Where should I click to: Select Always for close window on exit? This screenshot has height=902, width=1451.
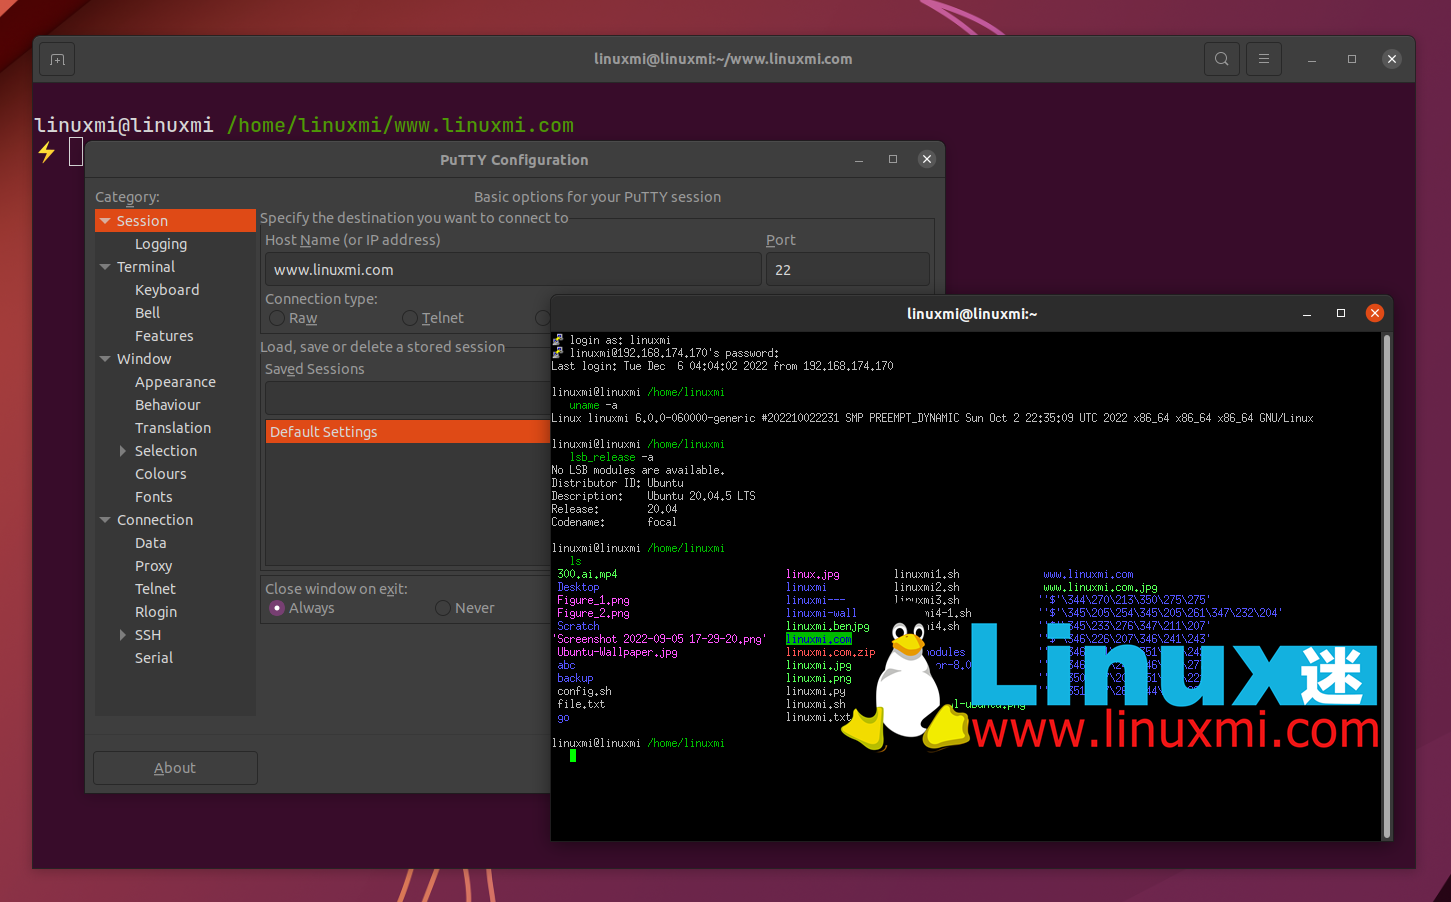click(276, 607)
